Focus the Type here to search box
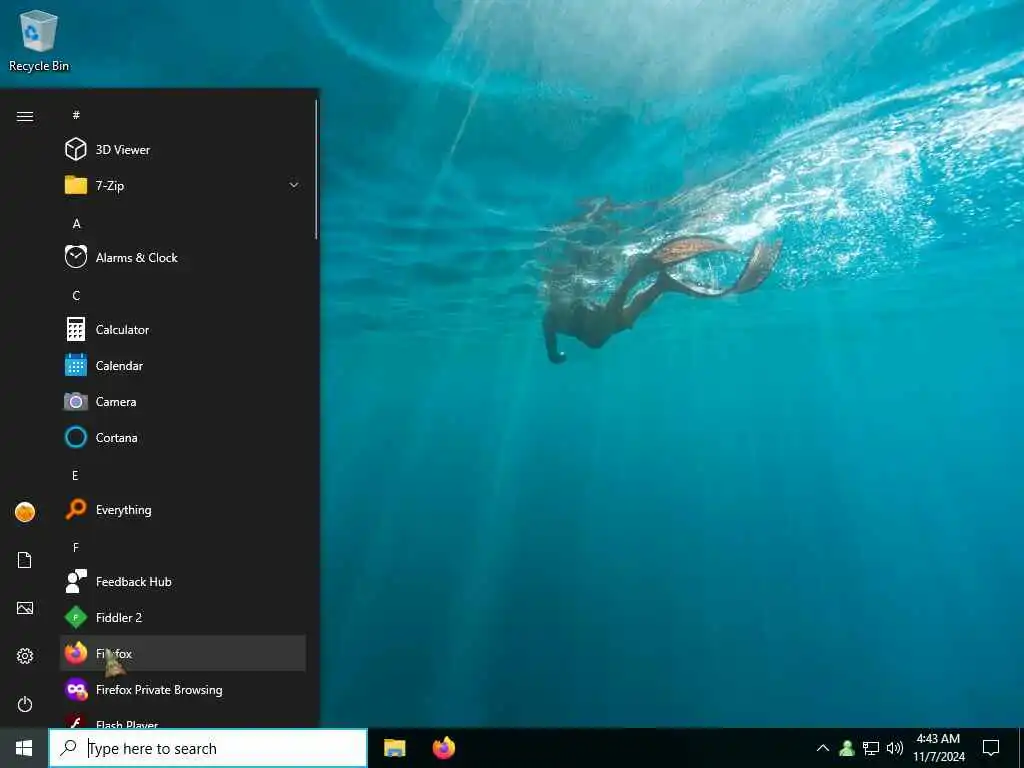The height and width of the screenshot is (768, 1024). coord(208,748)
